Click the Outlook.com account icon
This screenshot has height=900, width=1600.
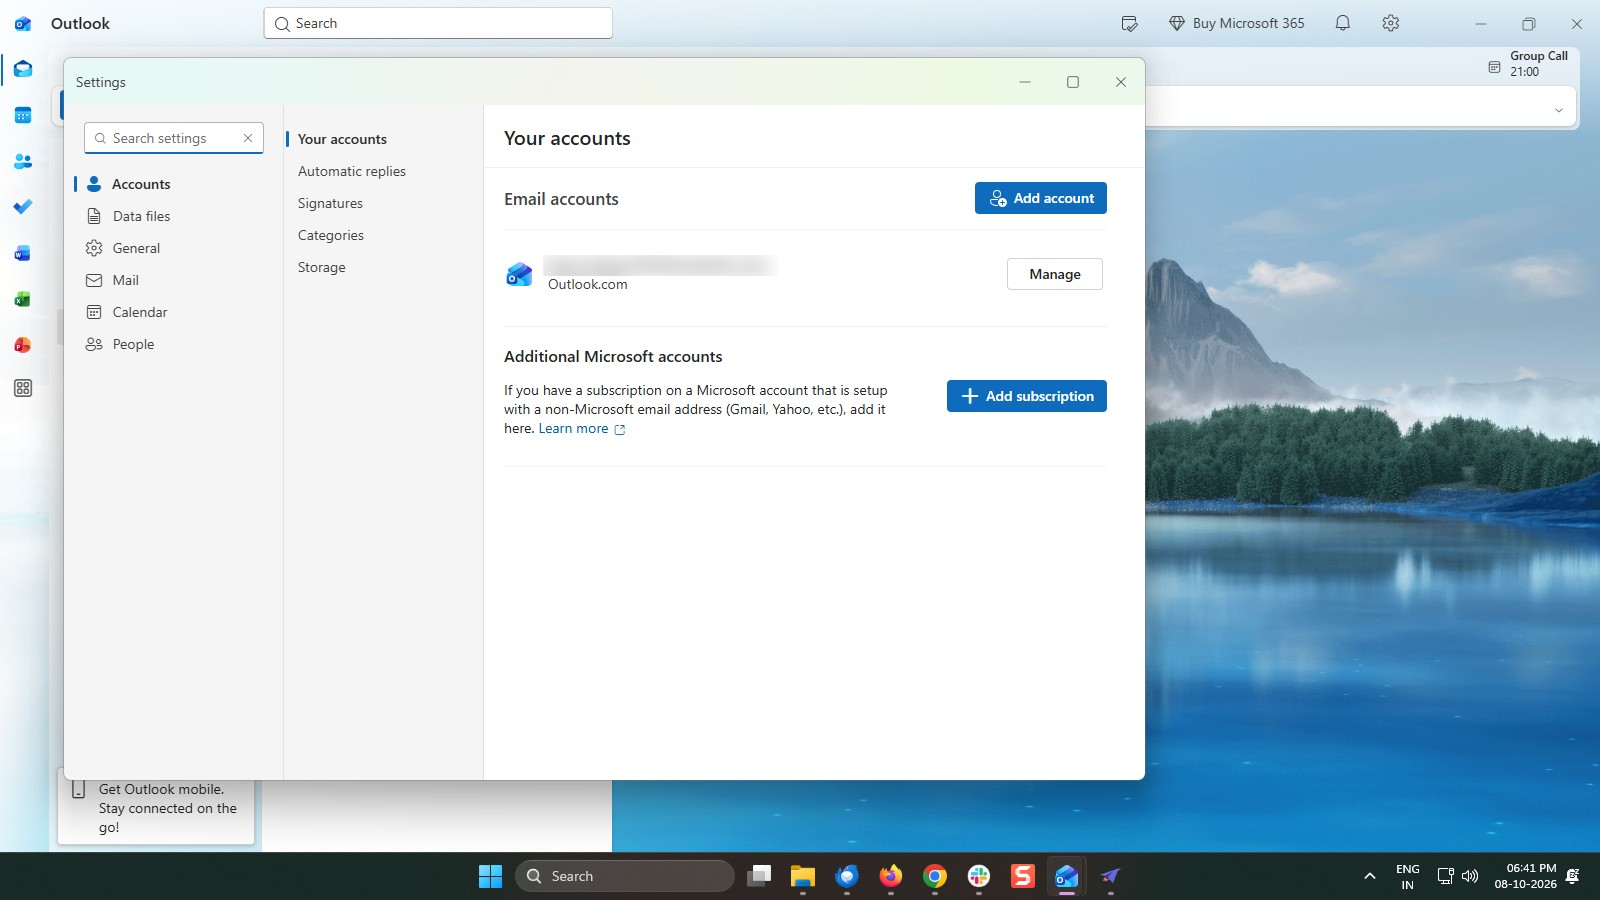(519, 274)
